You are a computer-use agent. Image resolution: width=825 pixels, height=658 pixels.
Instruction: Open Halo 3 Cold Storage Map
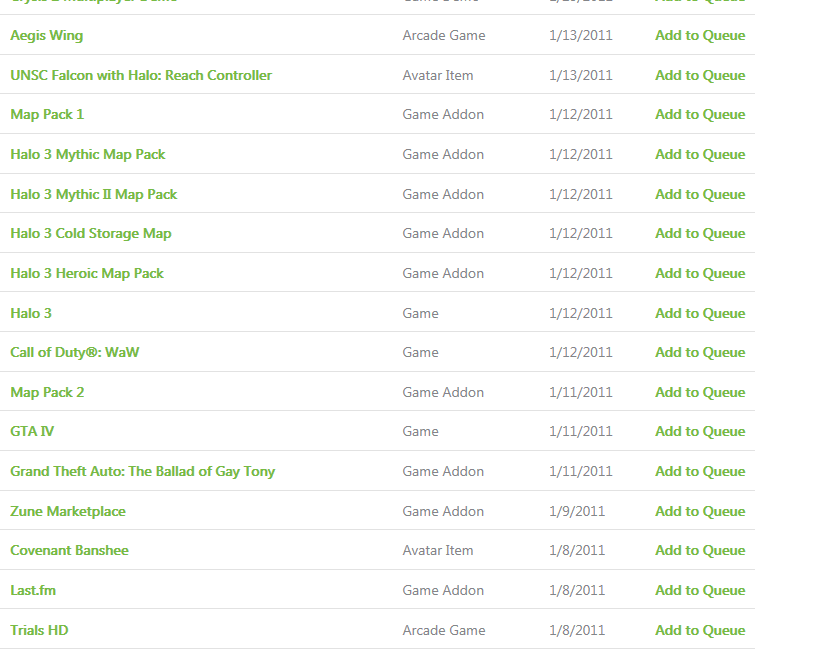coord(91,233)
